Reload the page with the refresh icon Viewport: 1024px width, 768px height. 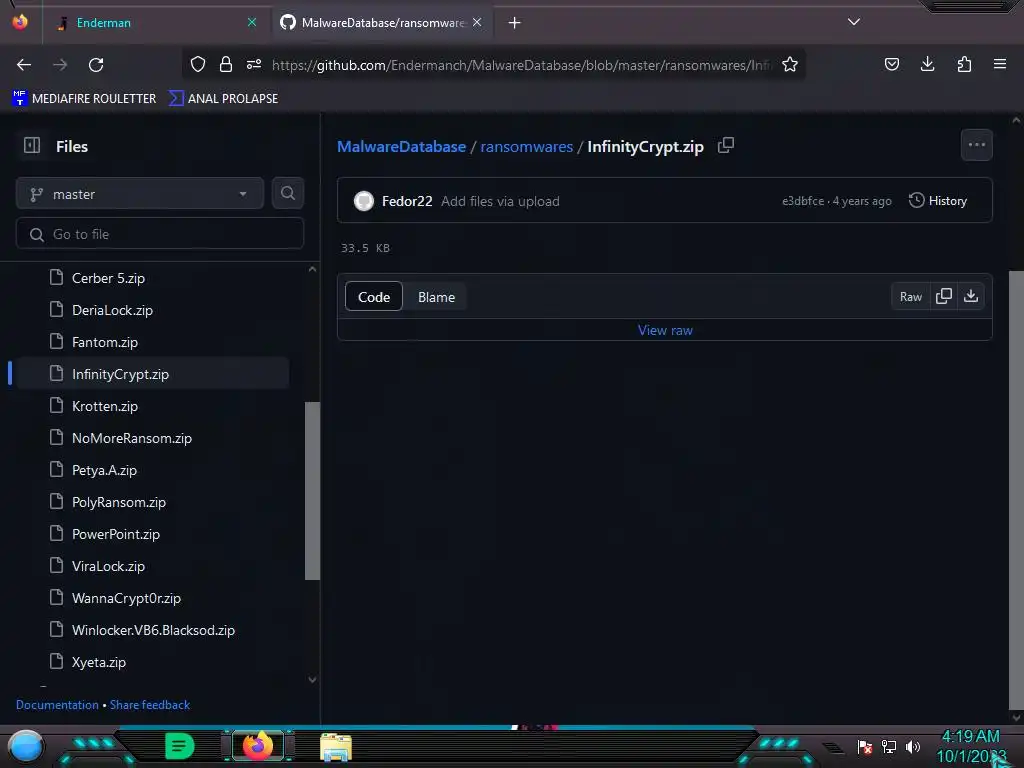[x=96, y=65]
